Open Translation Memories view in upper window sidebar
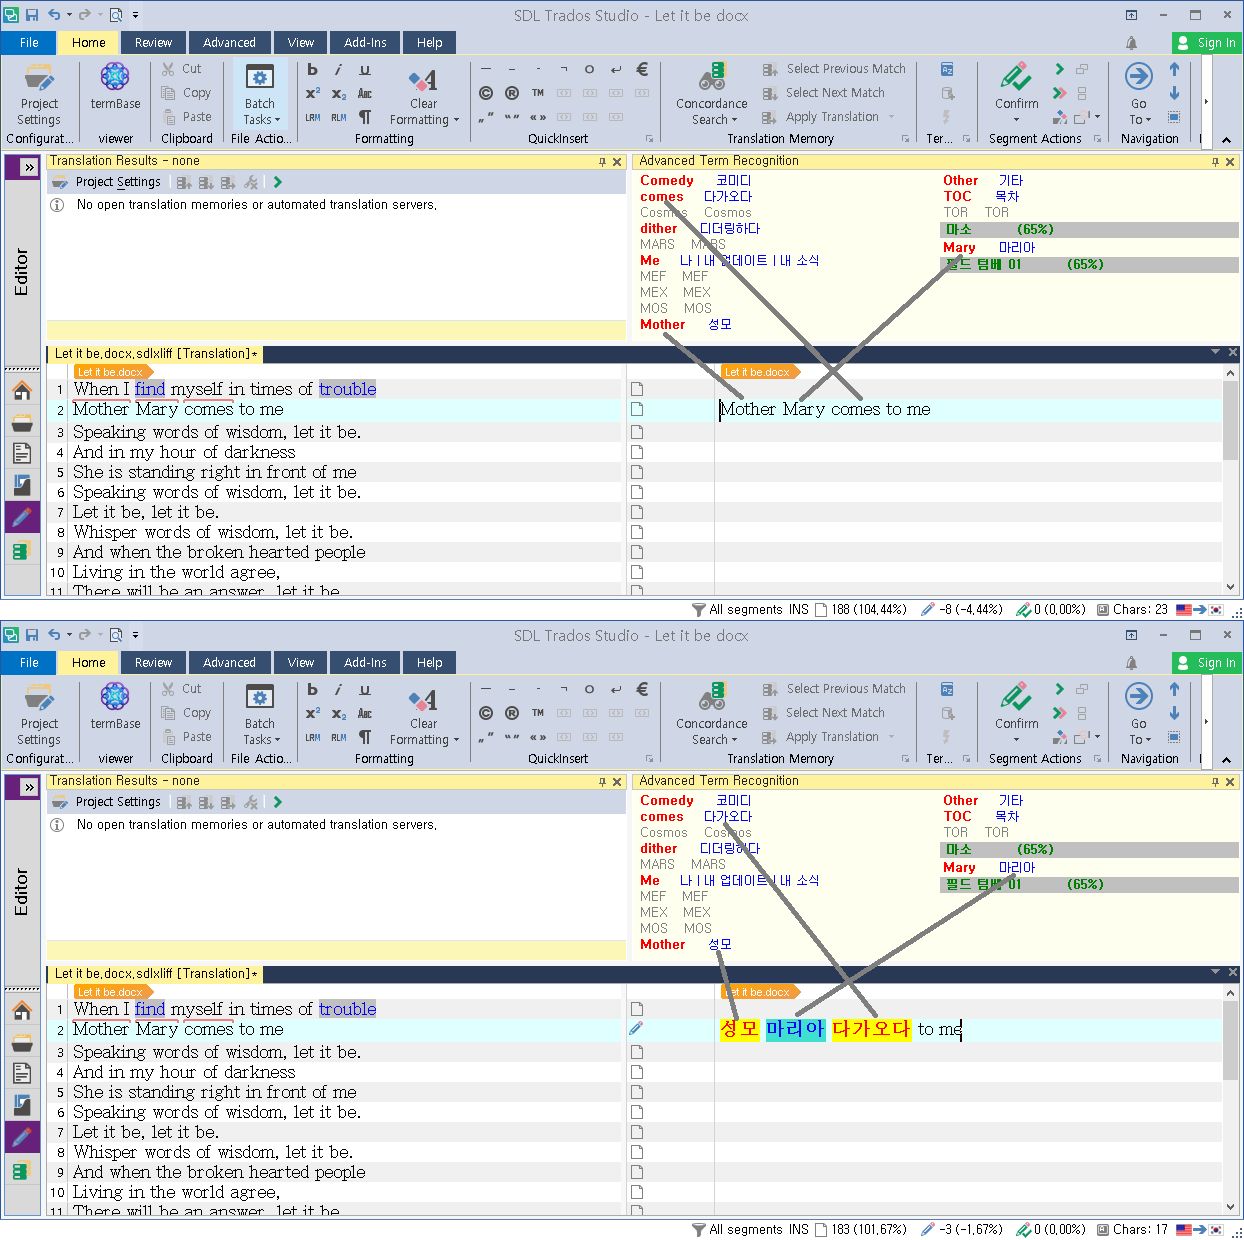This screenshot has height=1240, width=1244. [22, 550]
